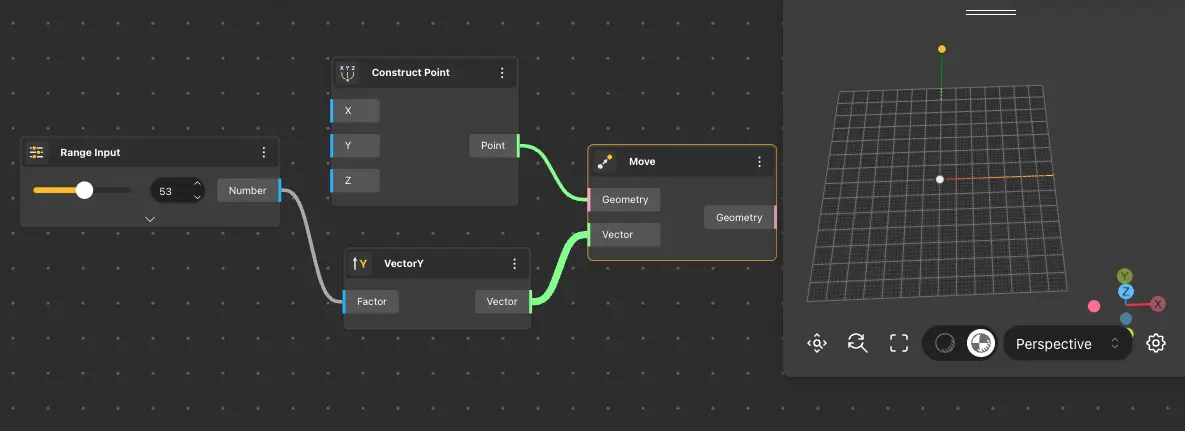The height and width of the screenshot is (431, 1185).
Task: Open the Perspective projection dropdown
Action: (x=1066, y=343)
